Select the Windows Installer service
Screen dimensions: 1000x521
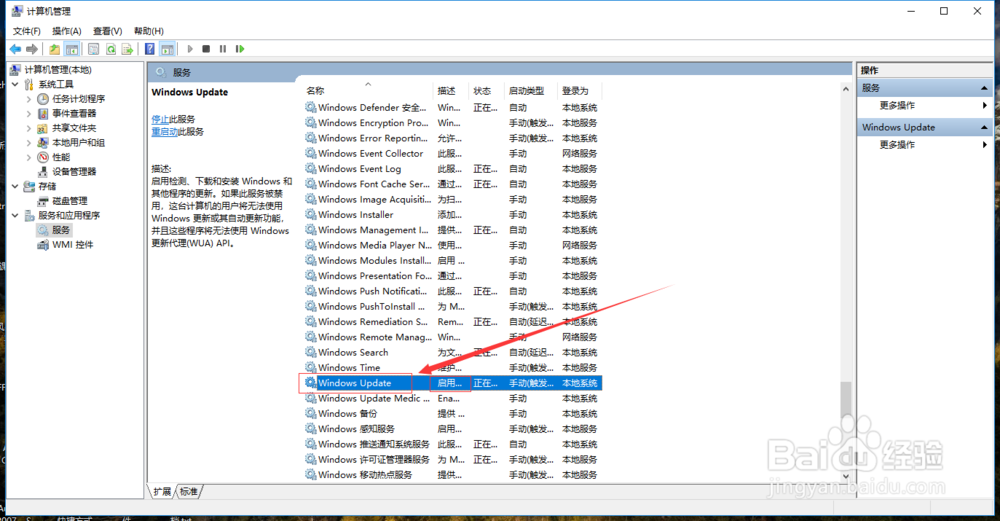[452, 215]
